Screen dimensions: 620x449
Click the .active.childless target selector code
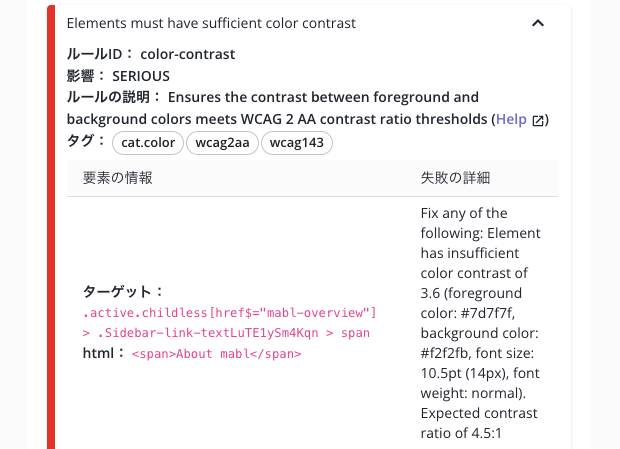click(x=229, y=313)
